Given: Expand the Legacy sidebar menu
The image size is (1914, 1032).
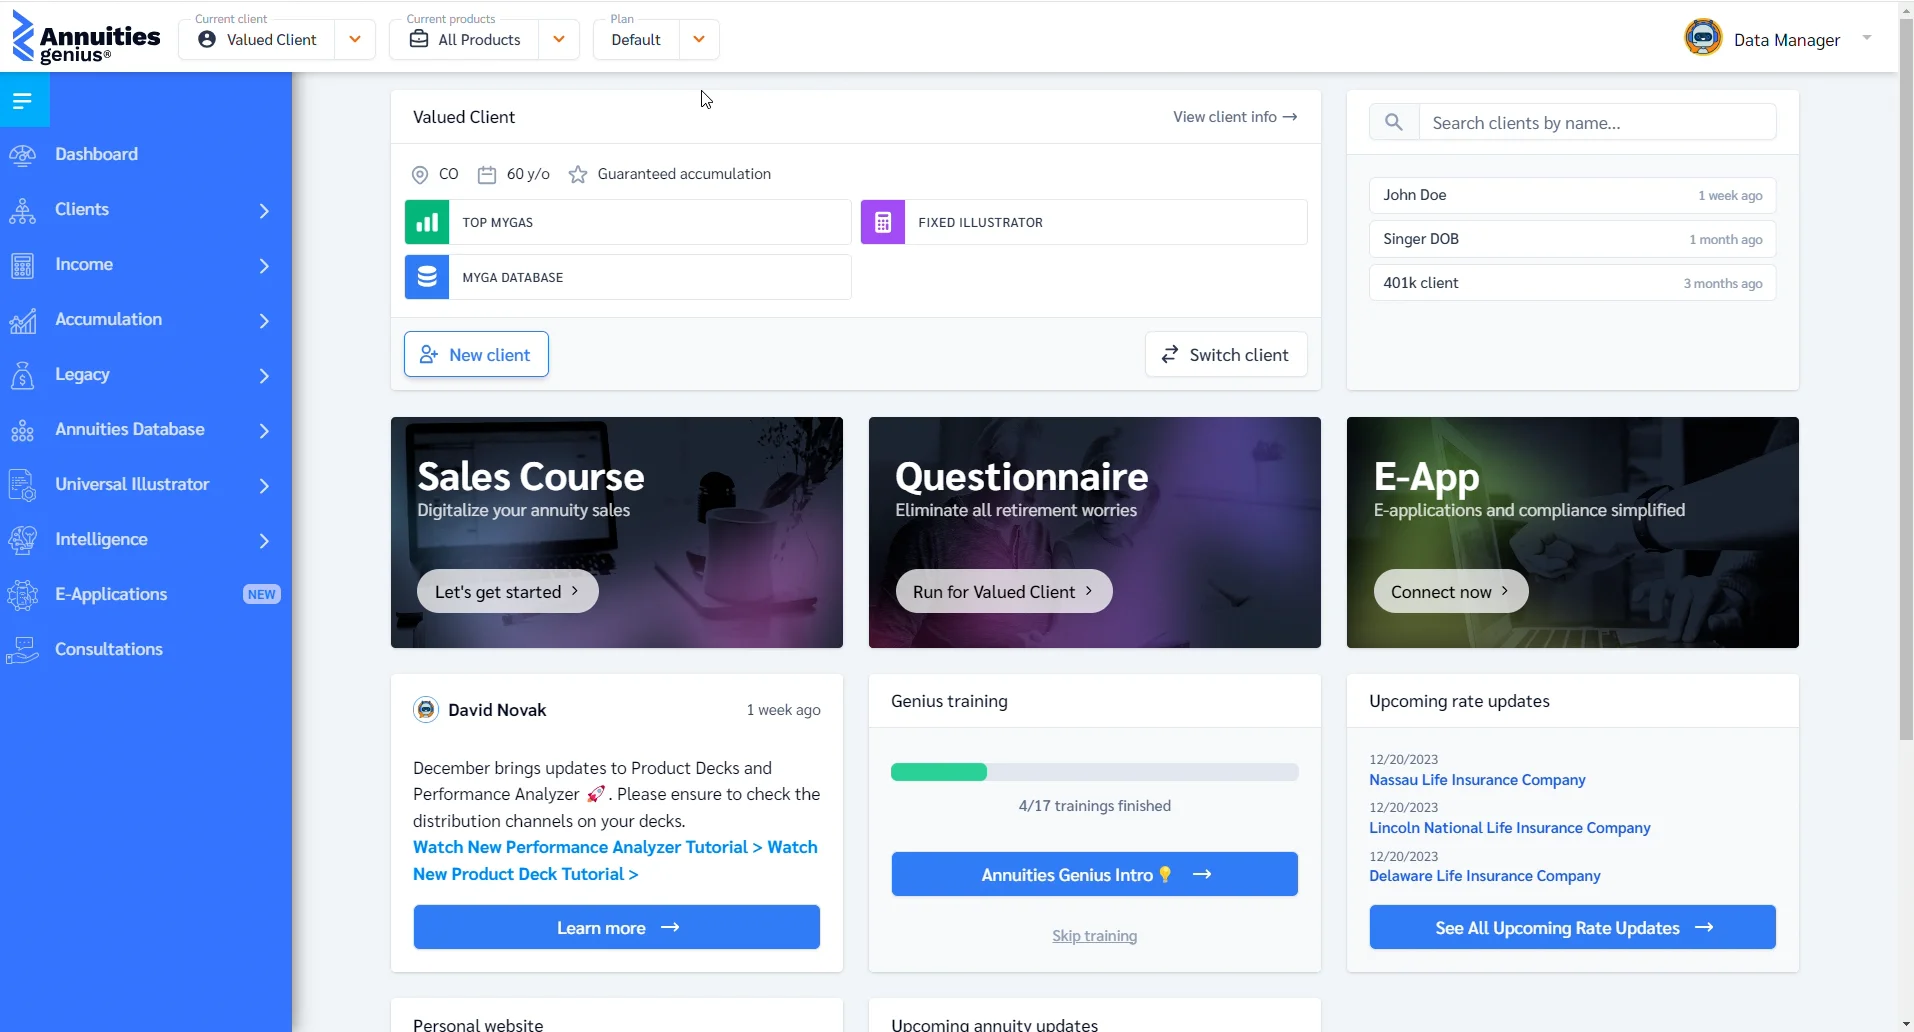Looking at the screenshot, I should [264, 375].
